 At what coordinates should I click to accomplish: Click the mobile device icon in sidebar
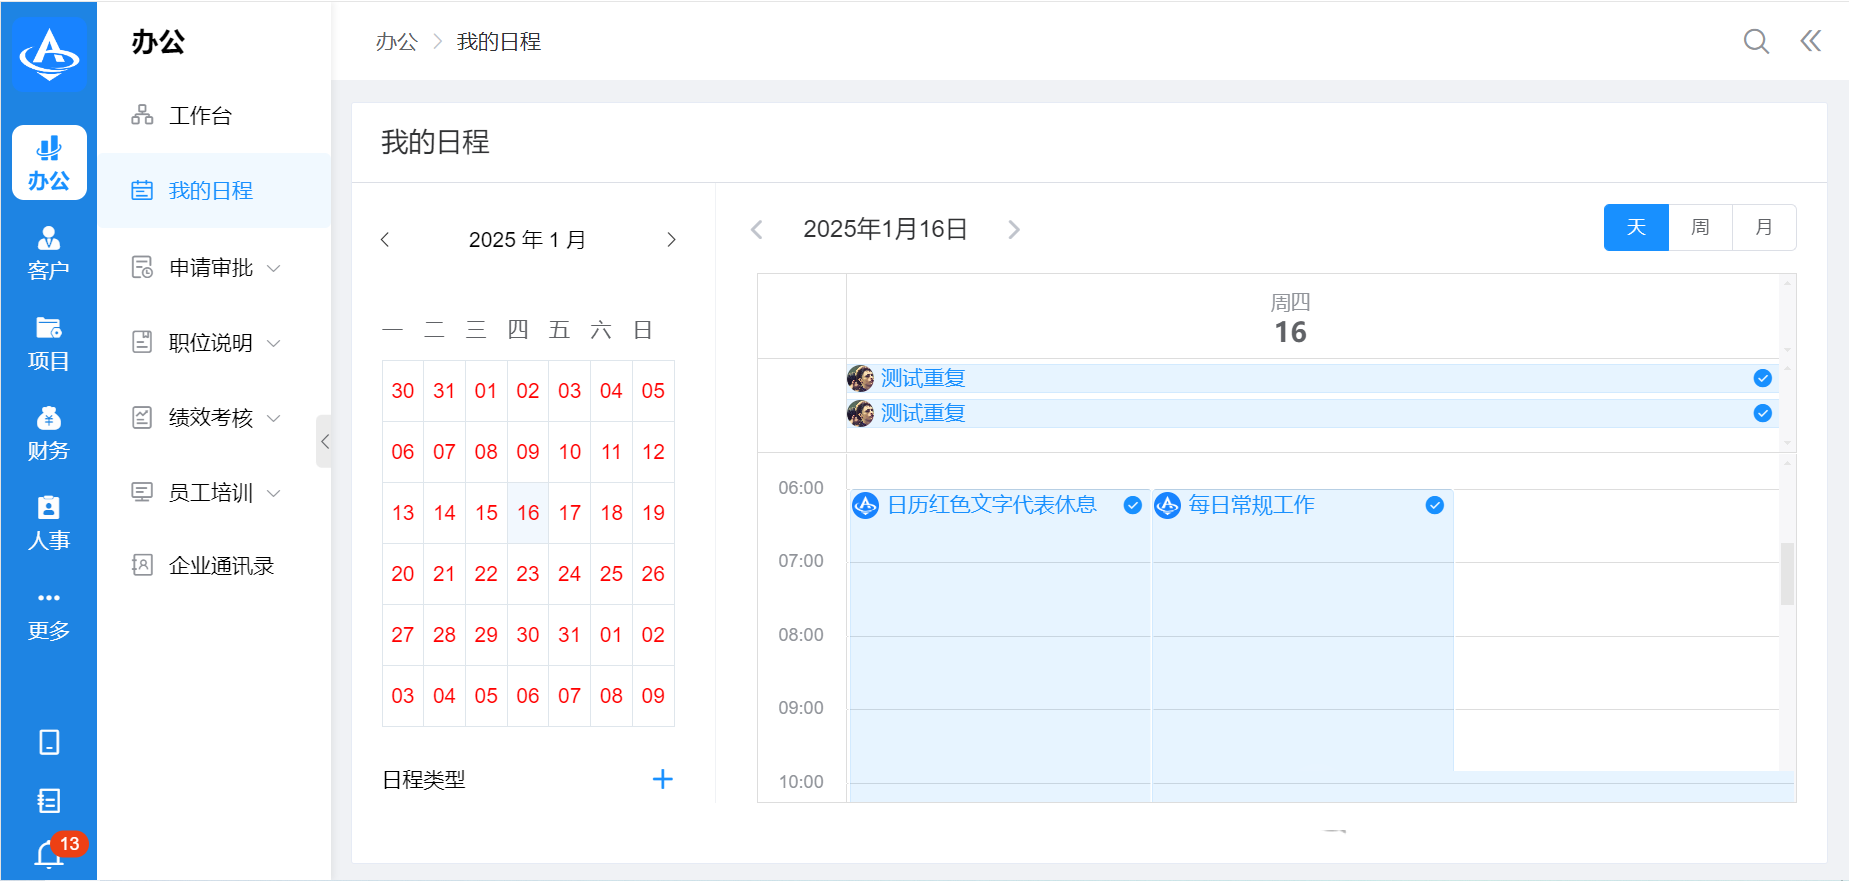[49, 742]
